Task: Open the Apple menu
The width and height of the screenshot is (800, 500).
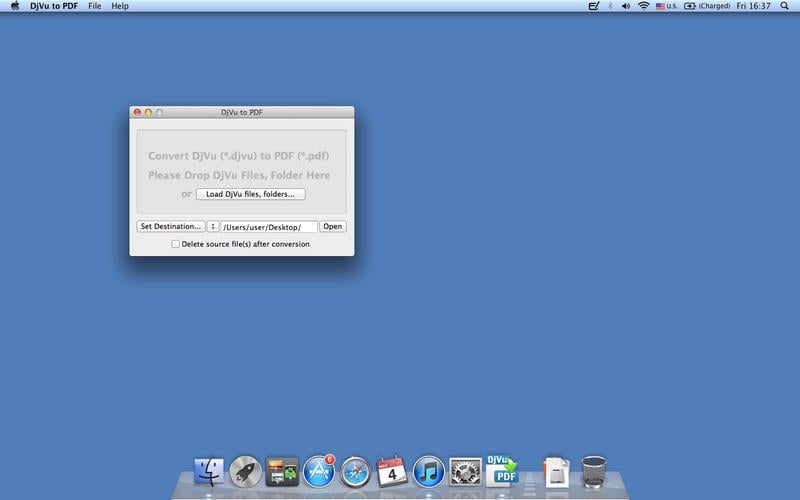Action: pos(15,6)
